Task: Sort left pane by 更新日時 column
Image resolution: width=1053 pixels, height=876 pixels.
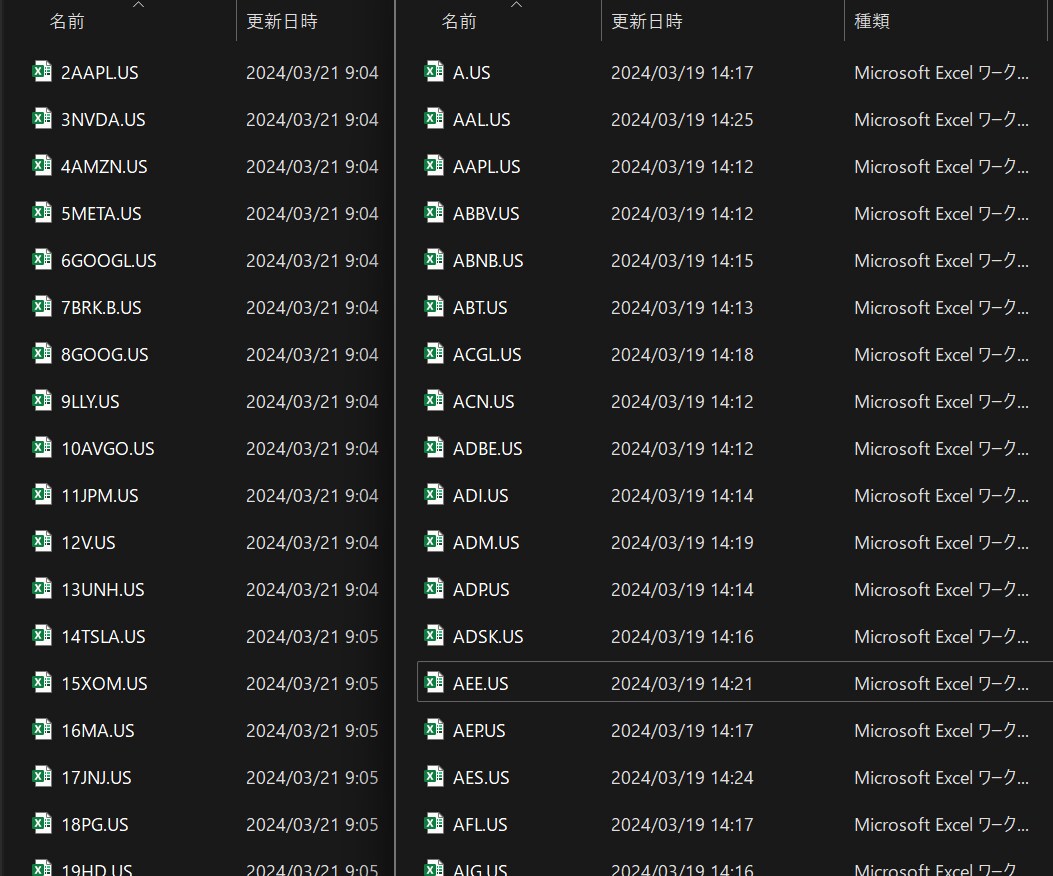Action: (281, 21)
